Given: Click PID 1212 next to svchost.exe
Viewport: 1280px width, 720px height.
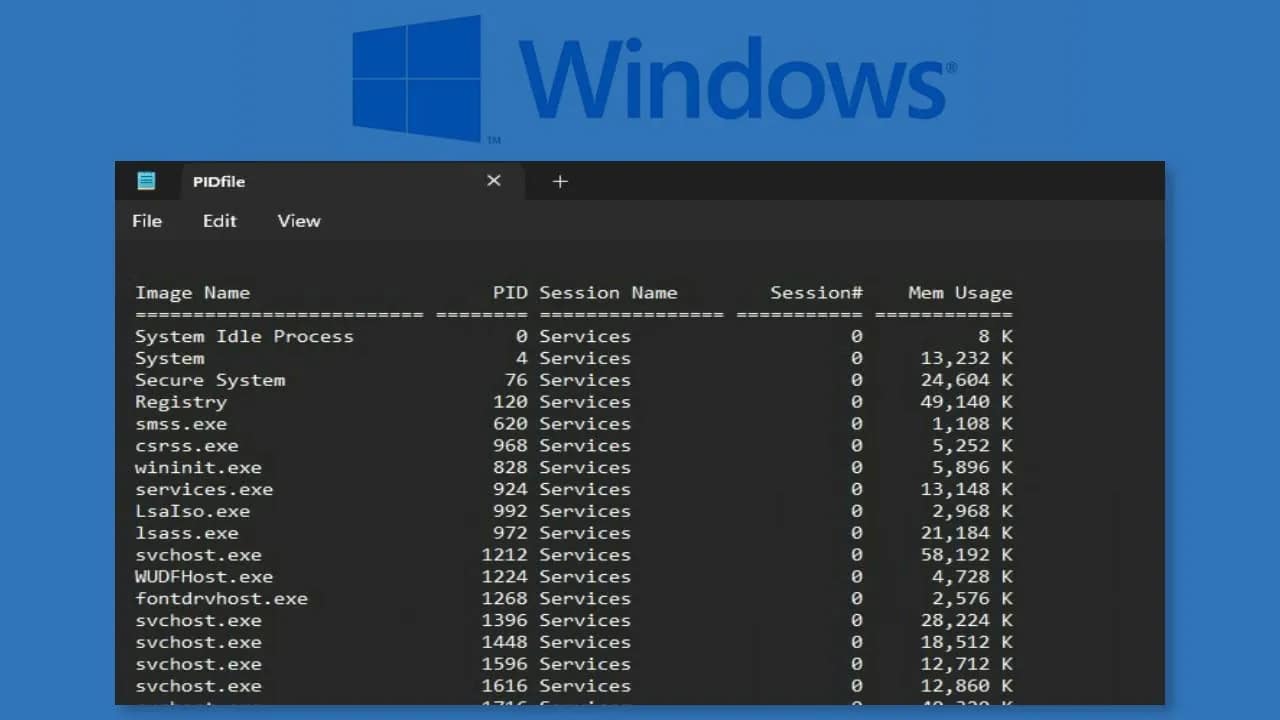Looking at the screenshot, I should pos(511,555).
